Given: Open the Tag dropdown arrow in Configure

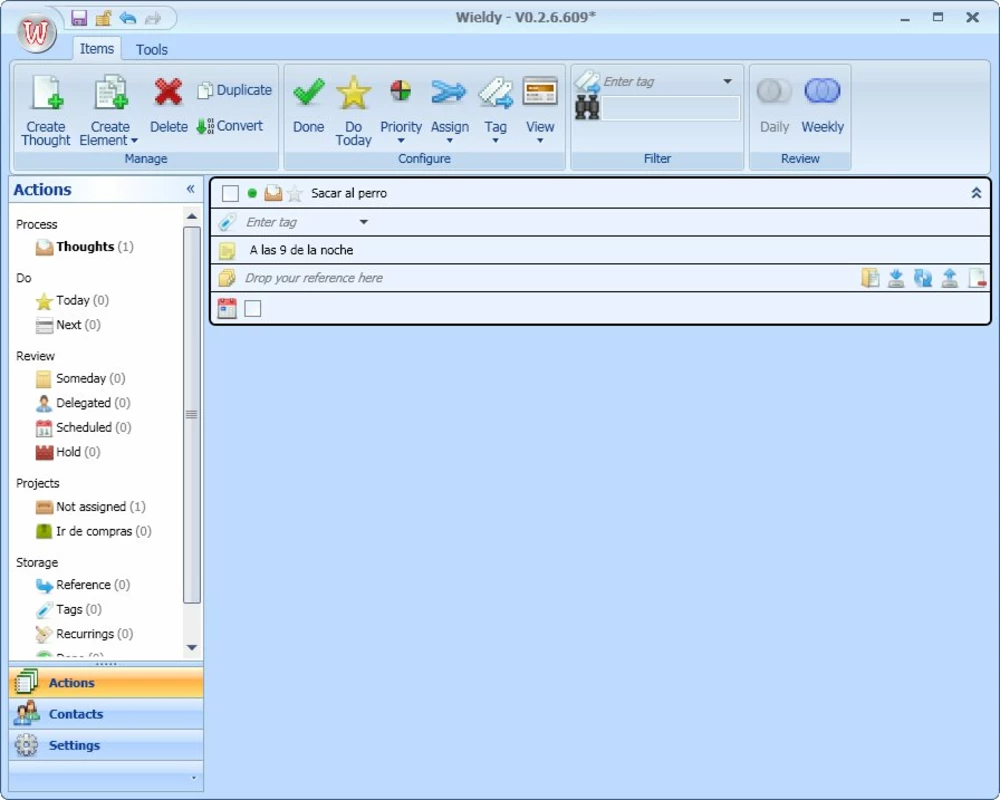Looking at the screenshot, I should tap(496, 141).
